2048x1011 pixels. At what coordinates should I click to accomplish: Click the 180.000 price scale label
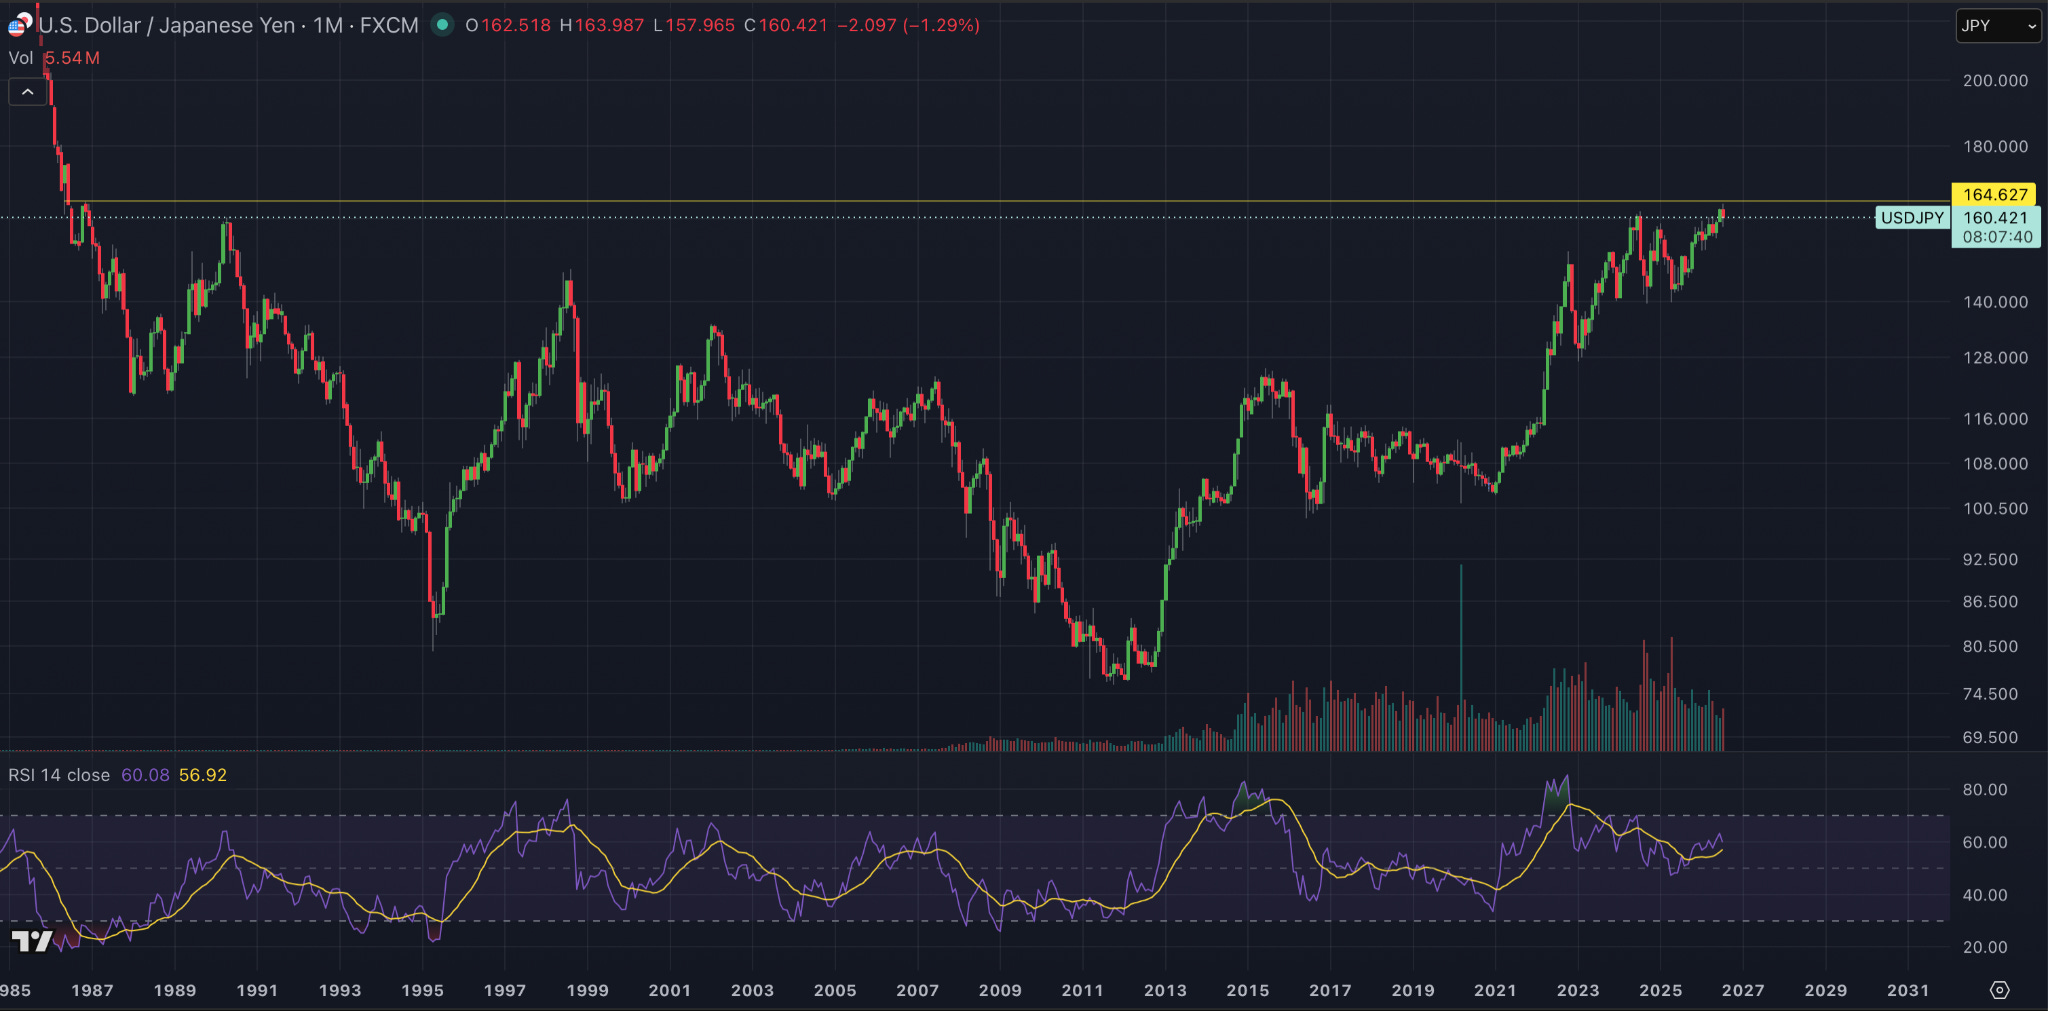point(1995,146)
